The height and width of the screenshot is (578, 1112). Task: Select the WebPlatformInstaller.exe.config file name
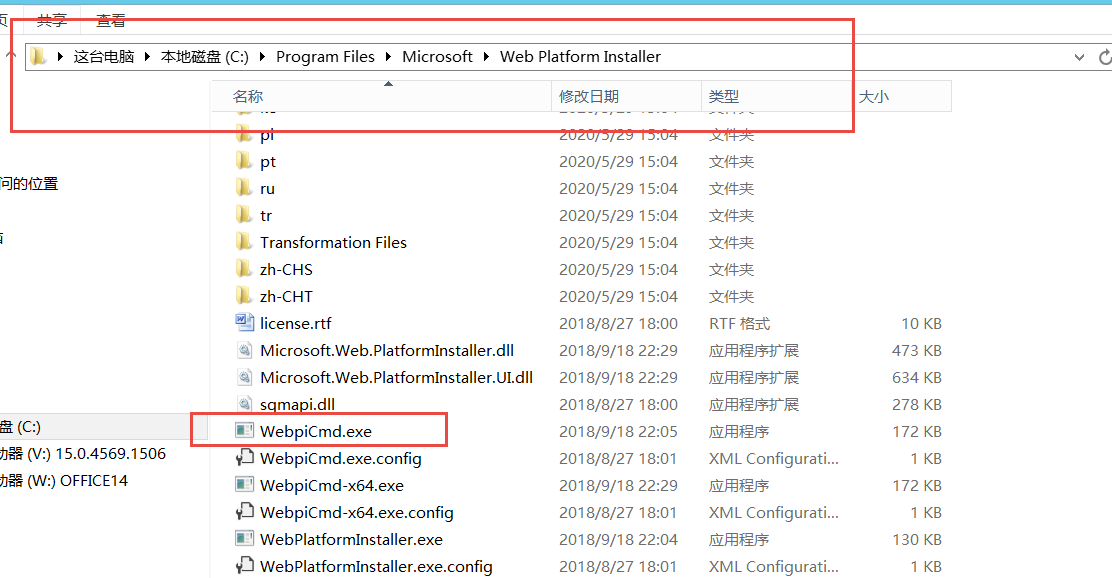pos(376,567)
